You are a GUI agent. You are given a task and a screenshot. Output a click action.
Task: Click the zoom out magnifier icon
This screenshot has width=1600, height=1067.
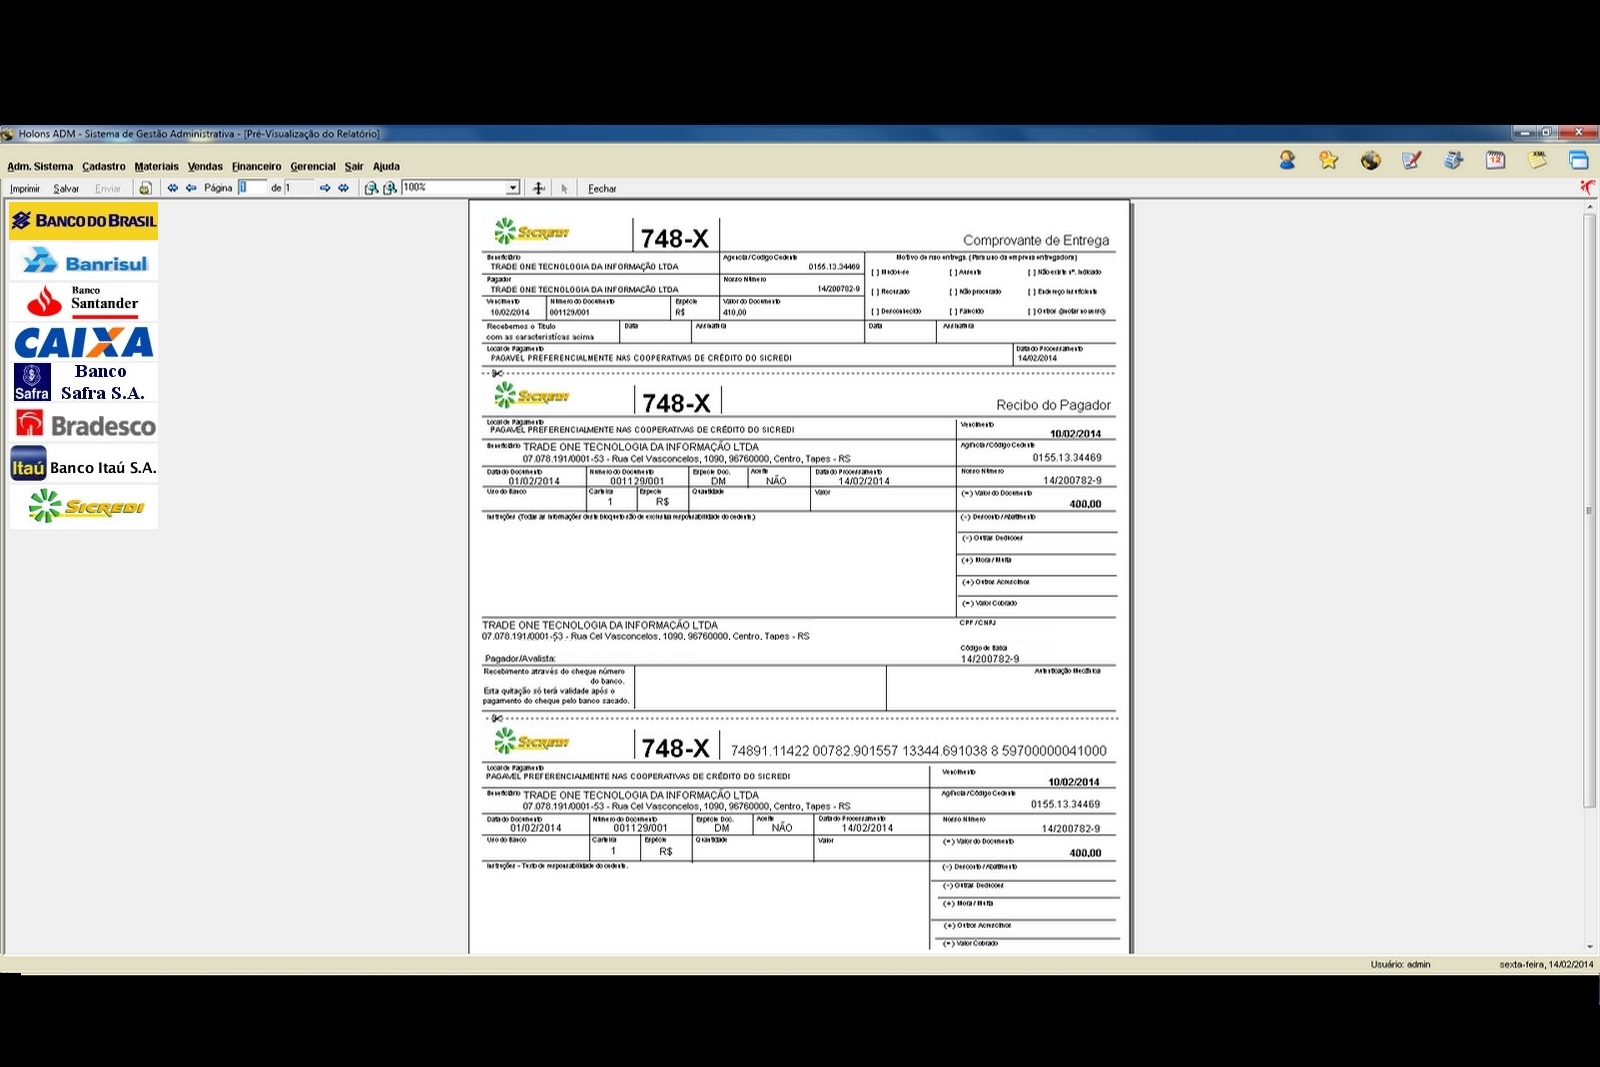coord(371,188)
